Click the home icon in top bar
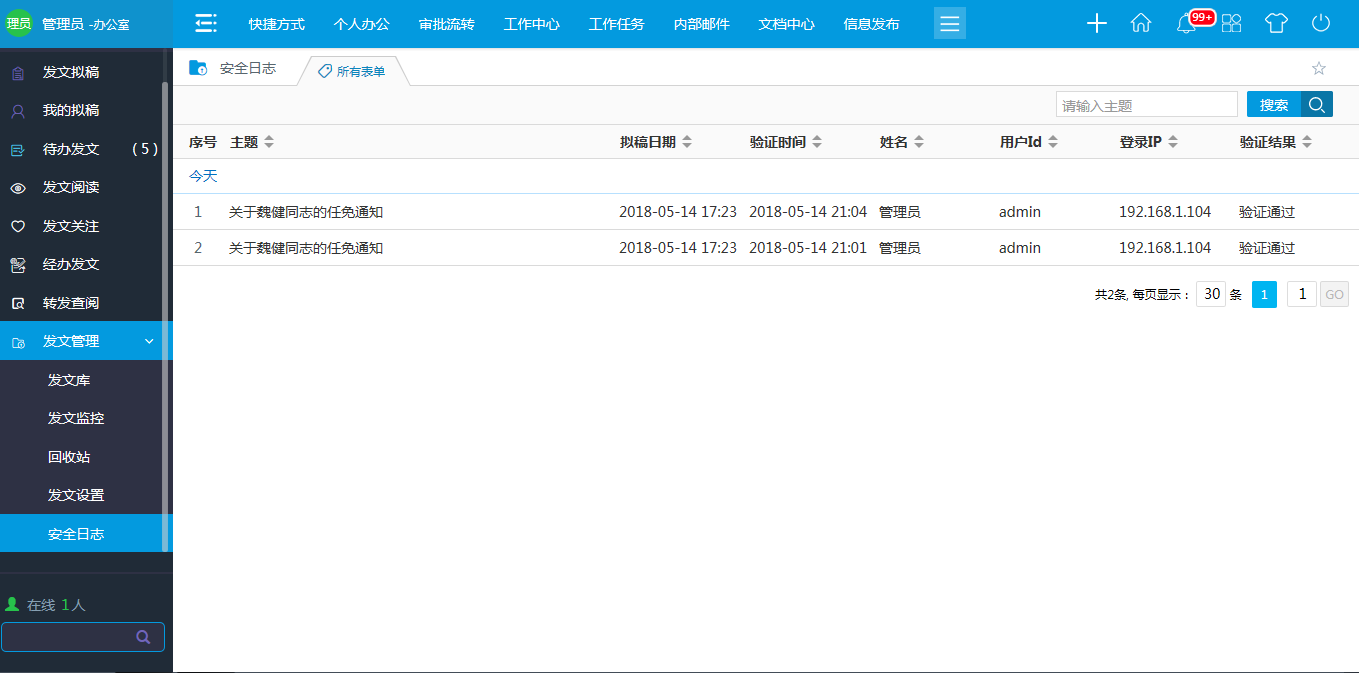Viewport: 1359px width, 673px height. (x=1141, y=24)
